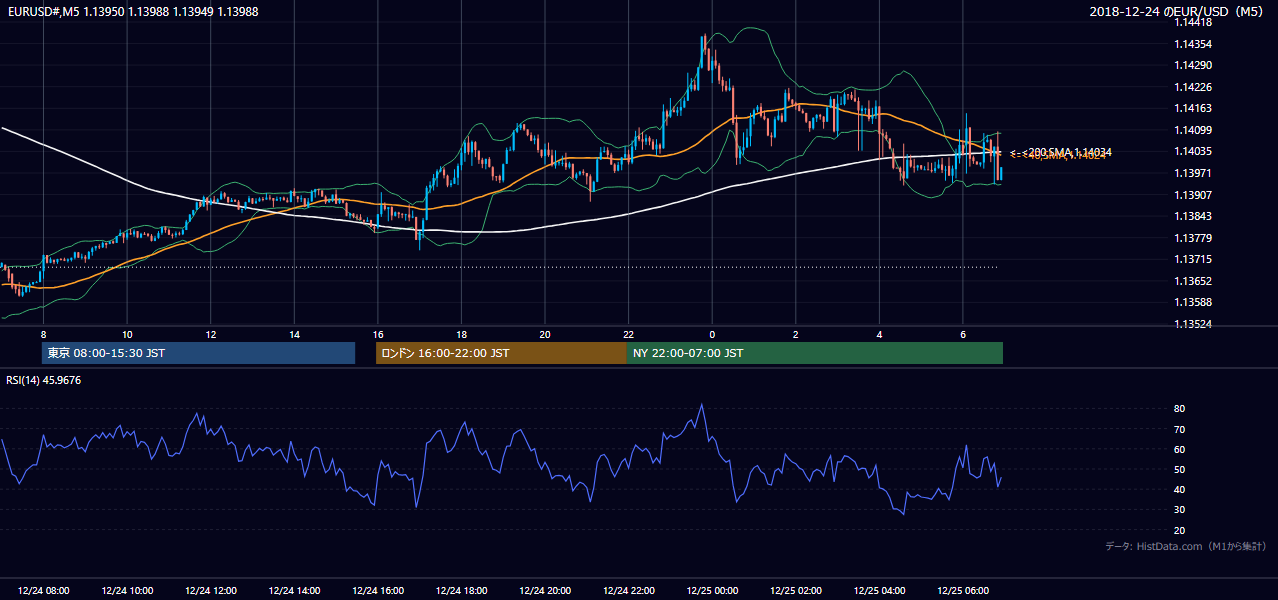Viewport: 1278px width, 600px height.
Task: Click hour label 12 on price chart axis
Action: click(x=211, y=334)
